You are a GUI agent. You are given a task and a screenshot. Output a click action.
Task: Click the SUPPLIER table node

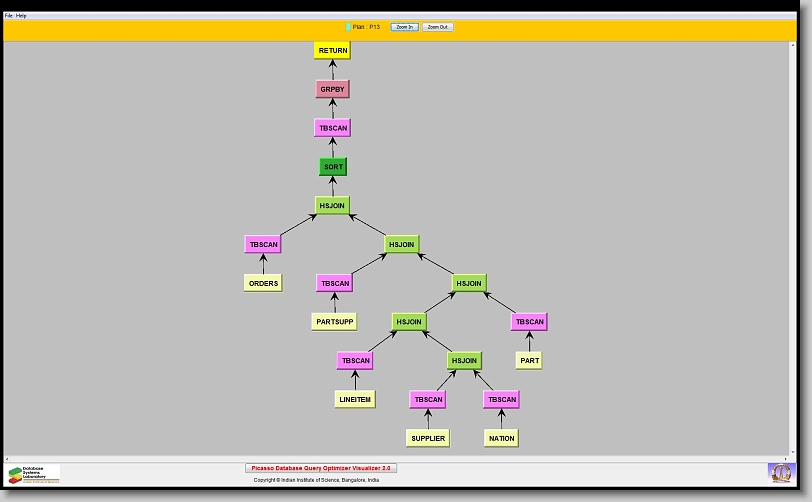click(x=428, y=438)
